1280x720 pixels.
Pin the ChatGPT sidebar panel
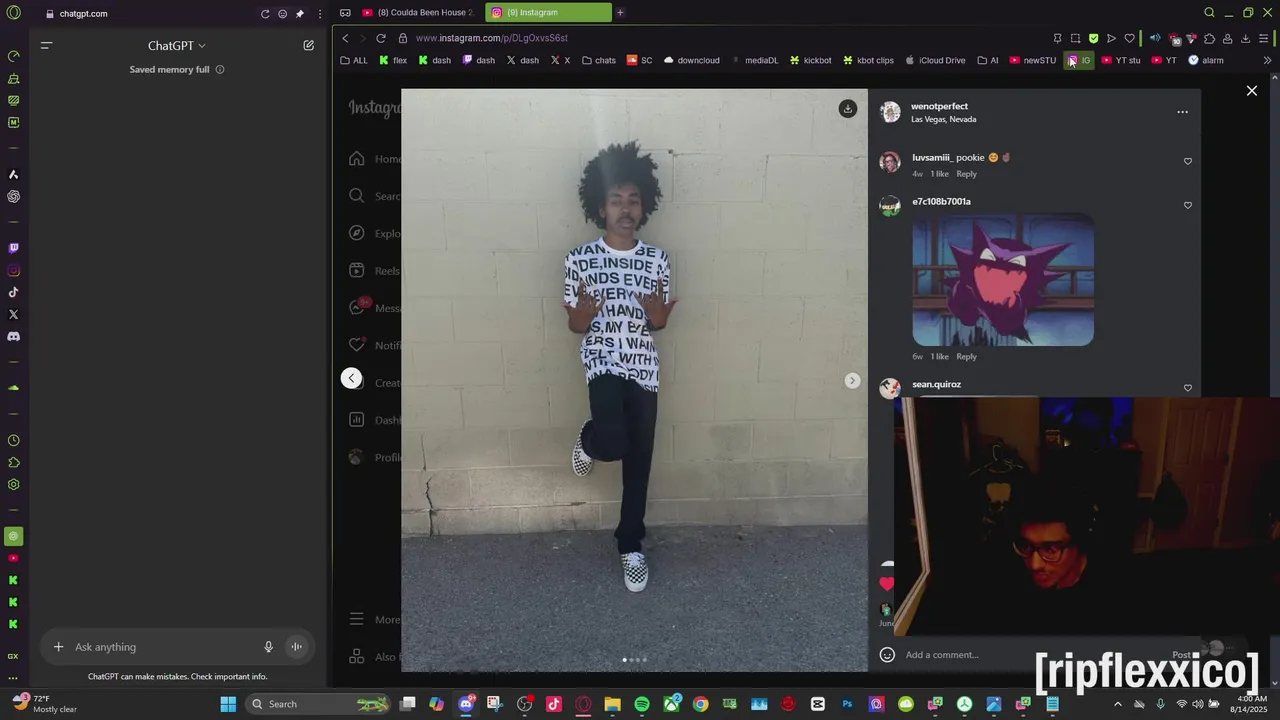tap(300, 14)
